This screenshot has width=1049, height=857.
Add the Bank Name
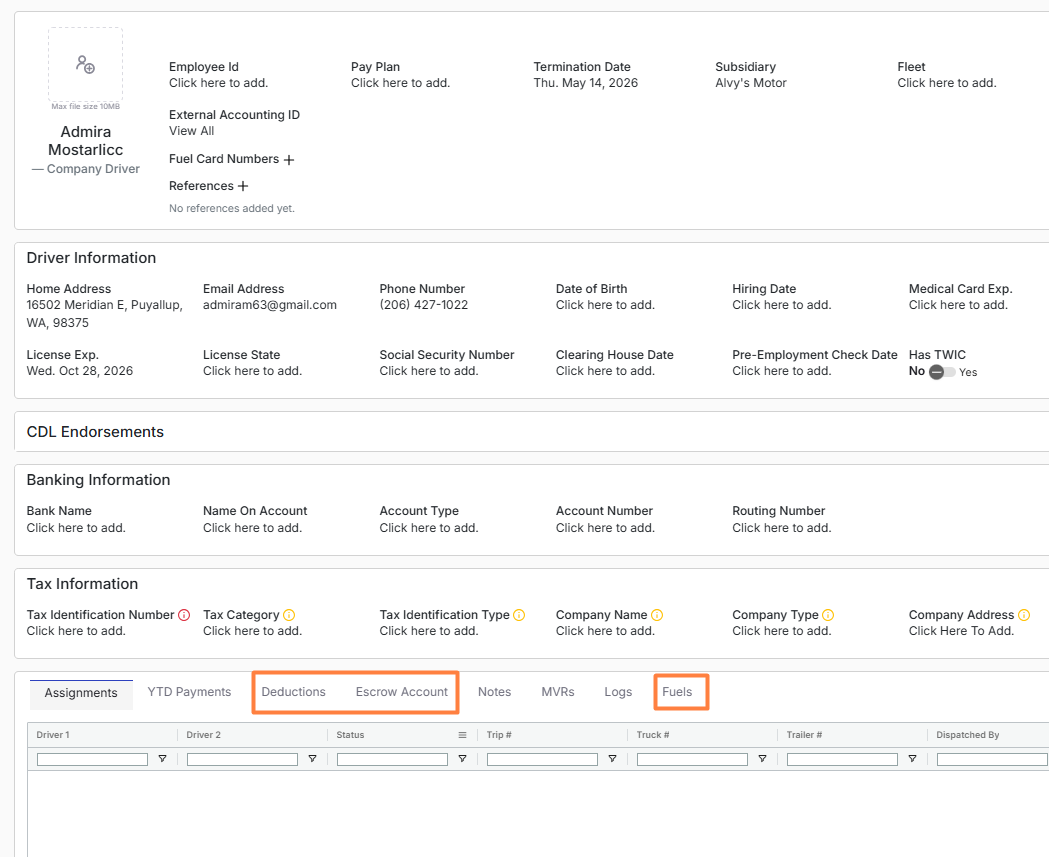click(76, 528)
